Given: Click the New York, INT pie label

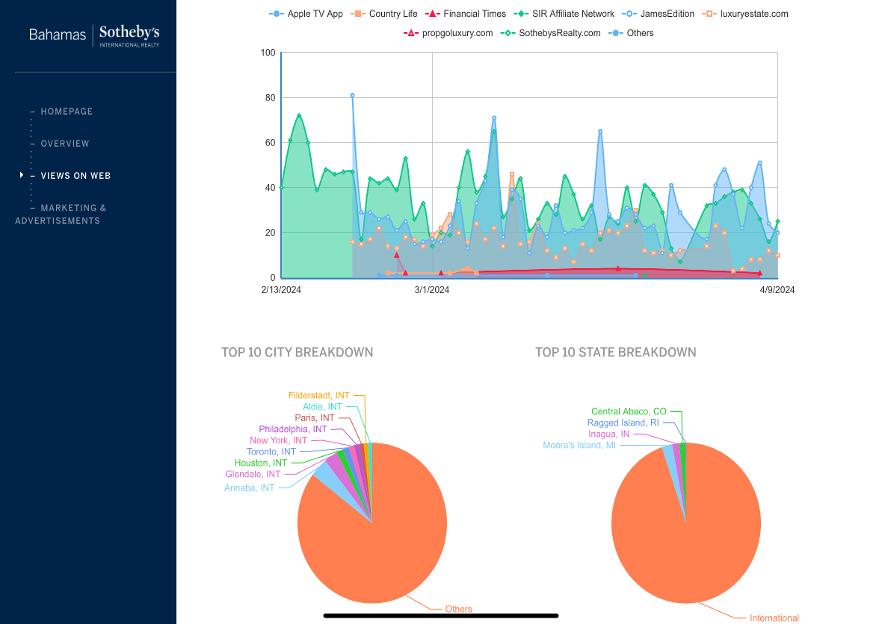Looking at the screenshot, I should [278, 440].
